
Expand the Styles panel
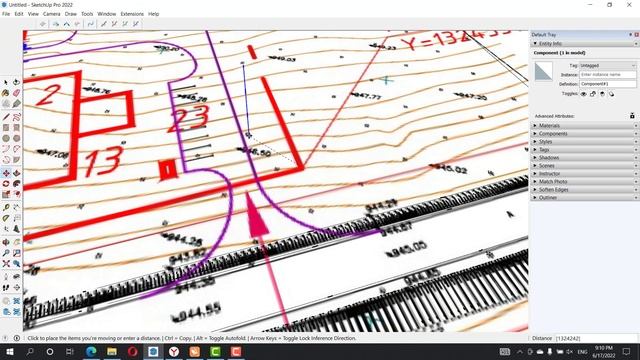click(584, 142)
